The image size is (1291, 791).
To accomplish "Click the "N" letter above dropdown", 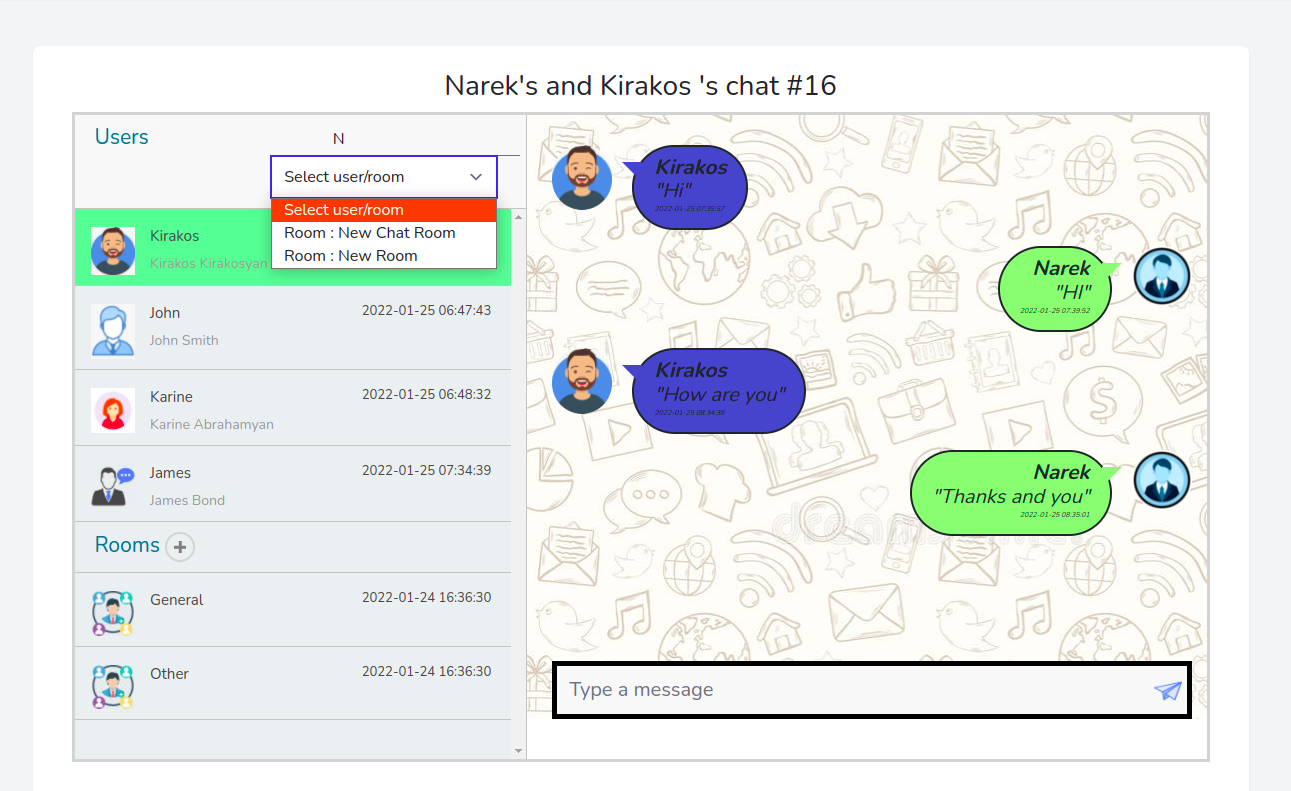I will coord(339,139).
